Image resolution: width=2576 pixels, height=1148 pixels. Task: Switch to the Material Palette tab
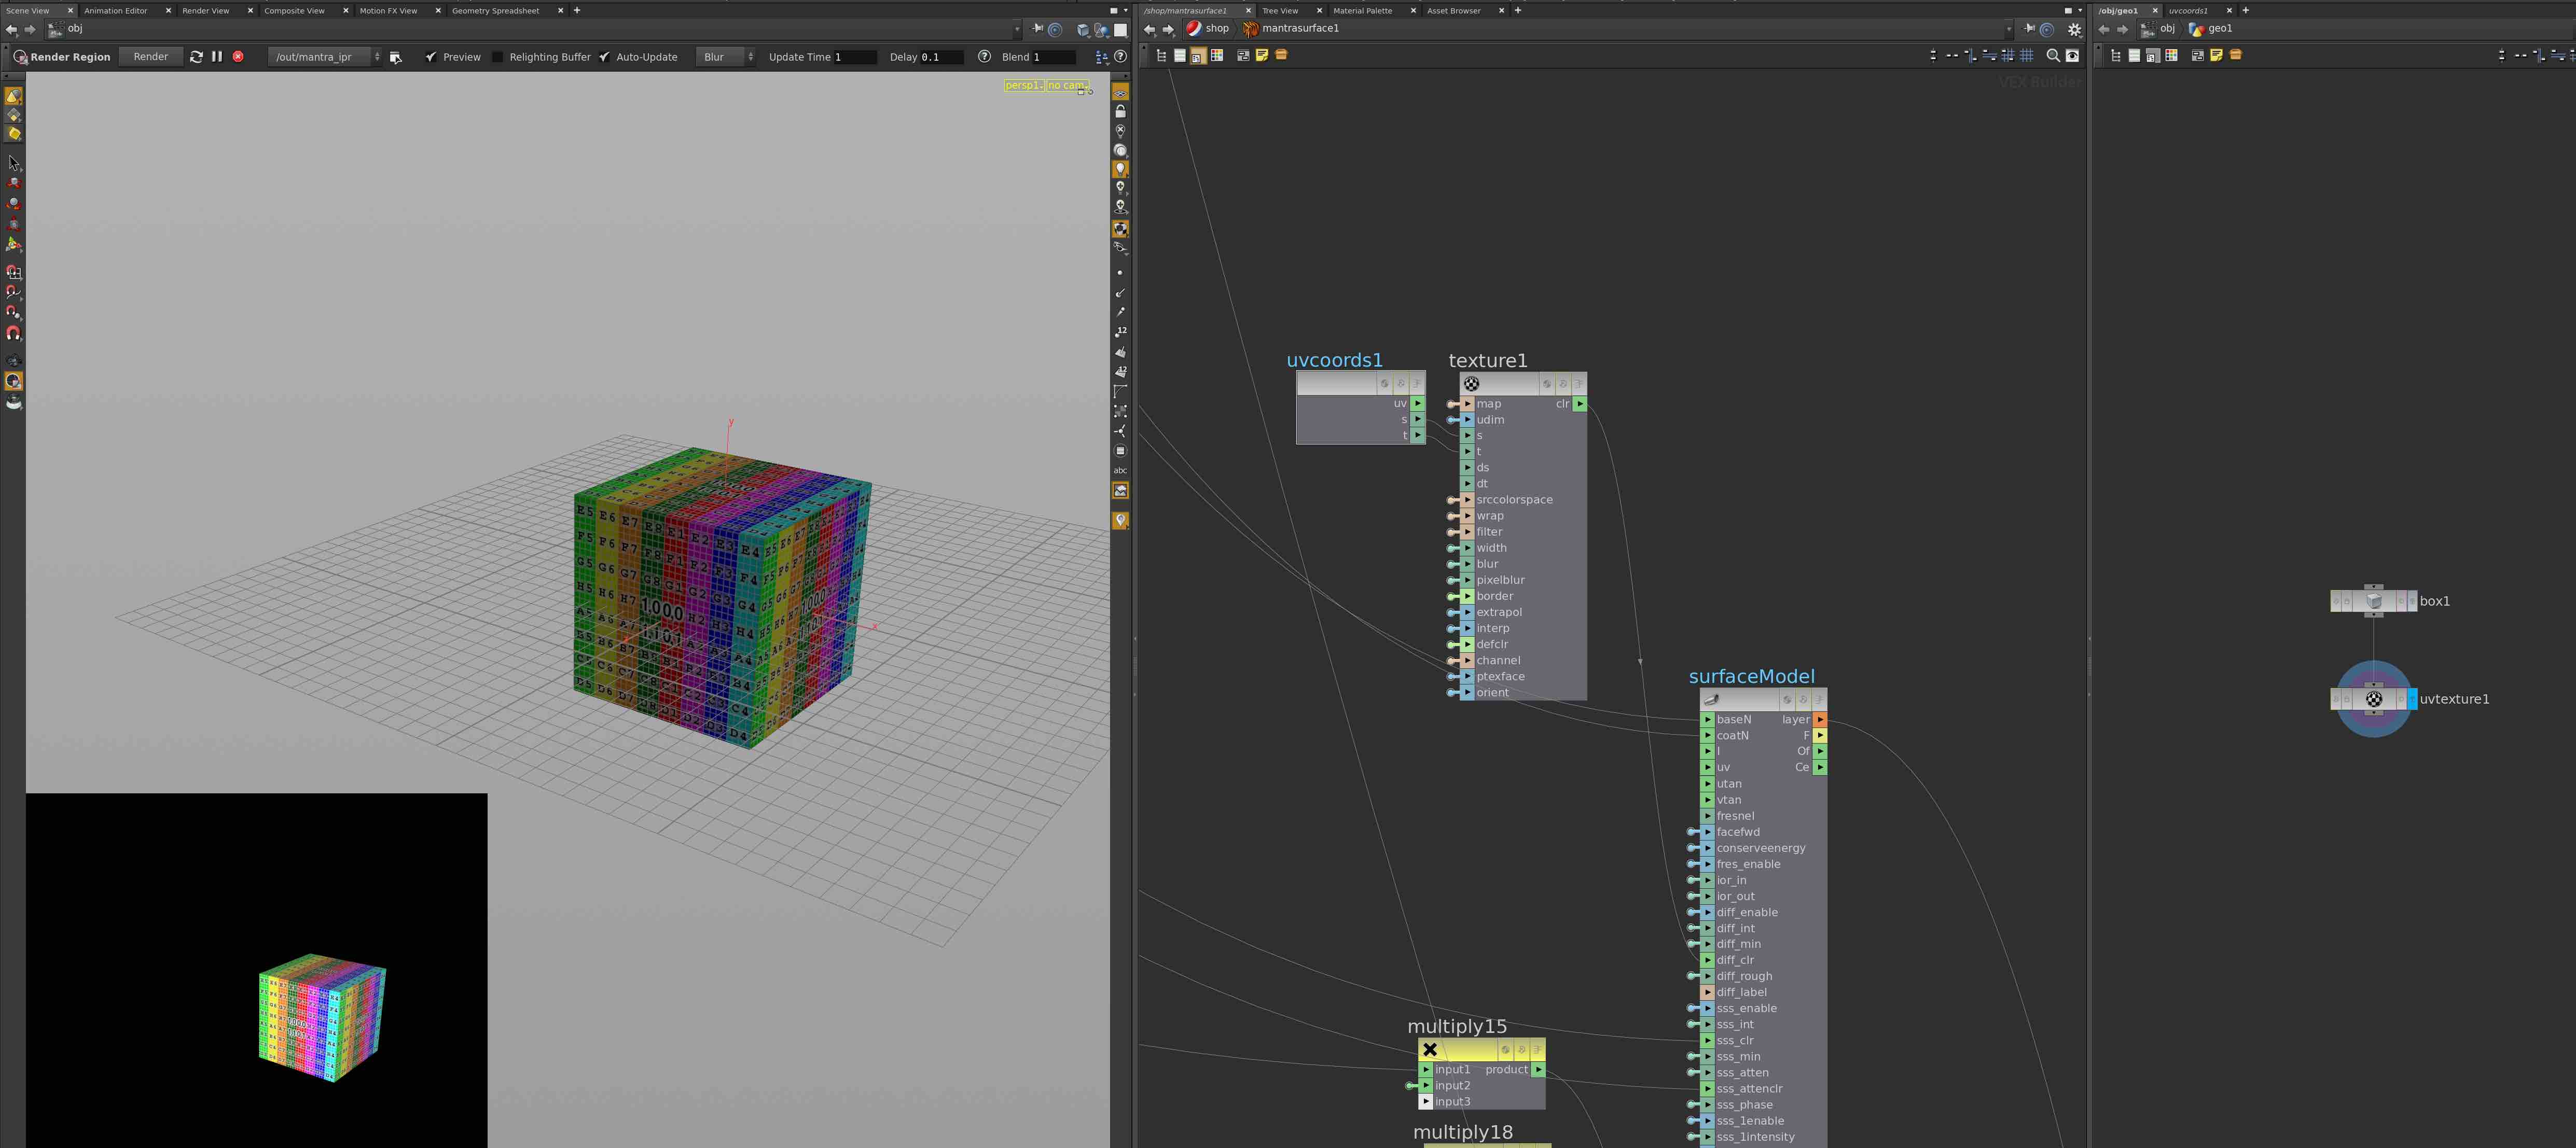click(1362, 10)
